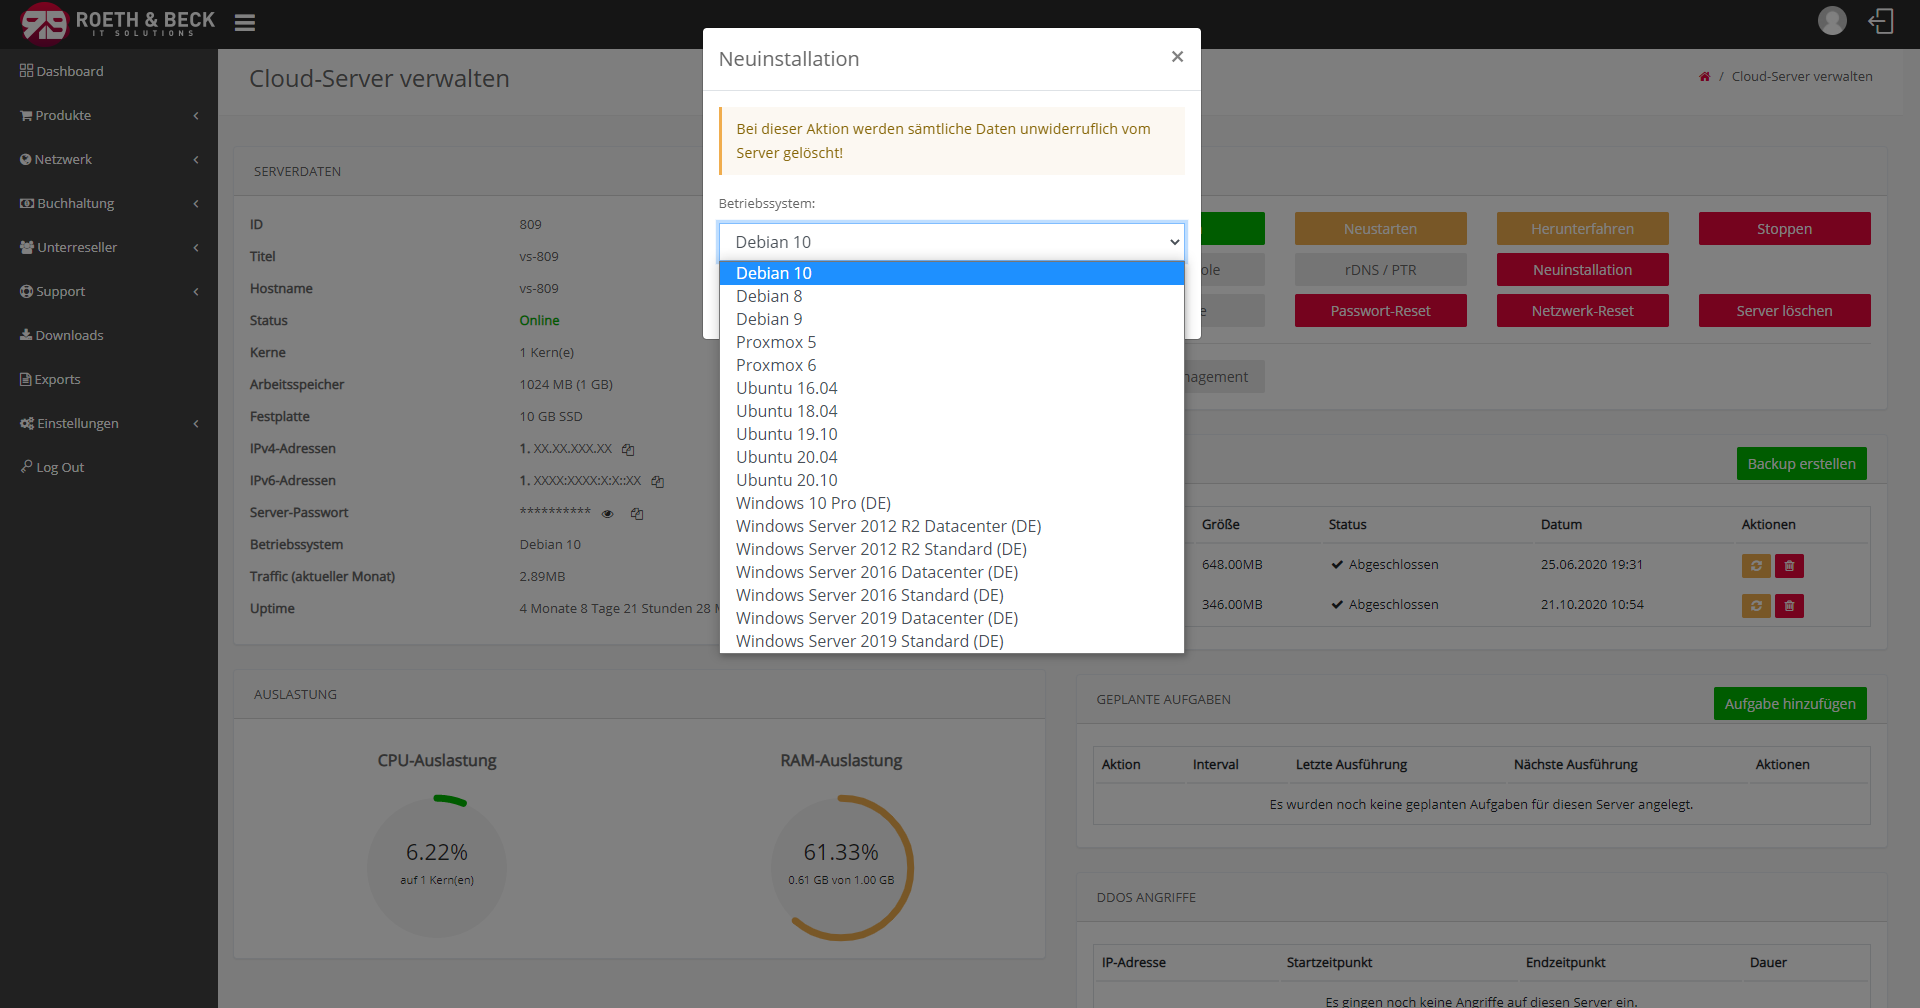Click the Backup erstellen button

1801,464
